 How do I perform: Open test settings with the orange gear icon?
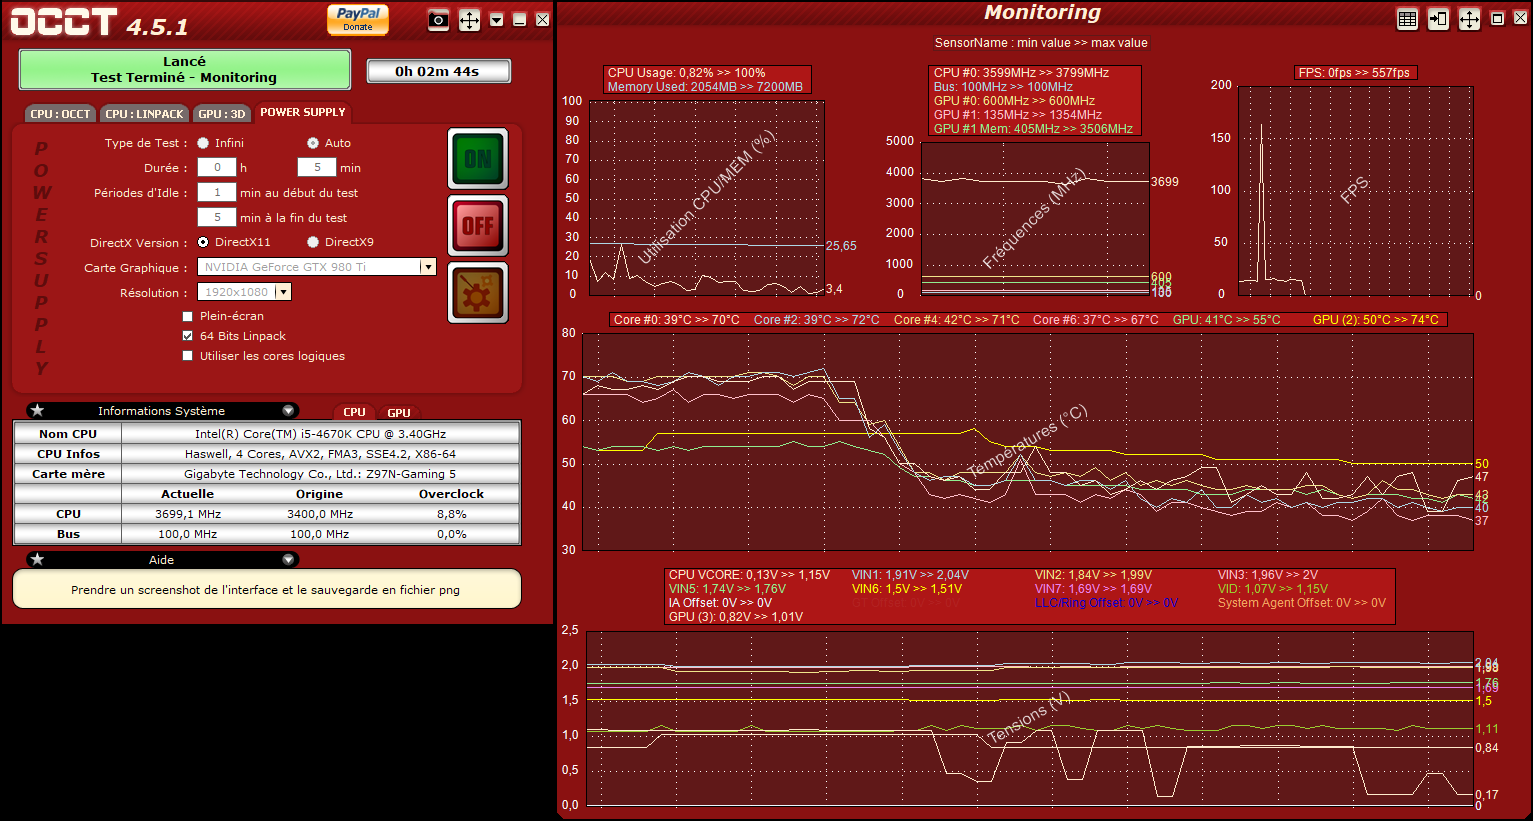(x=478, y=293)
